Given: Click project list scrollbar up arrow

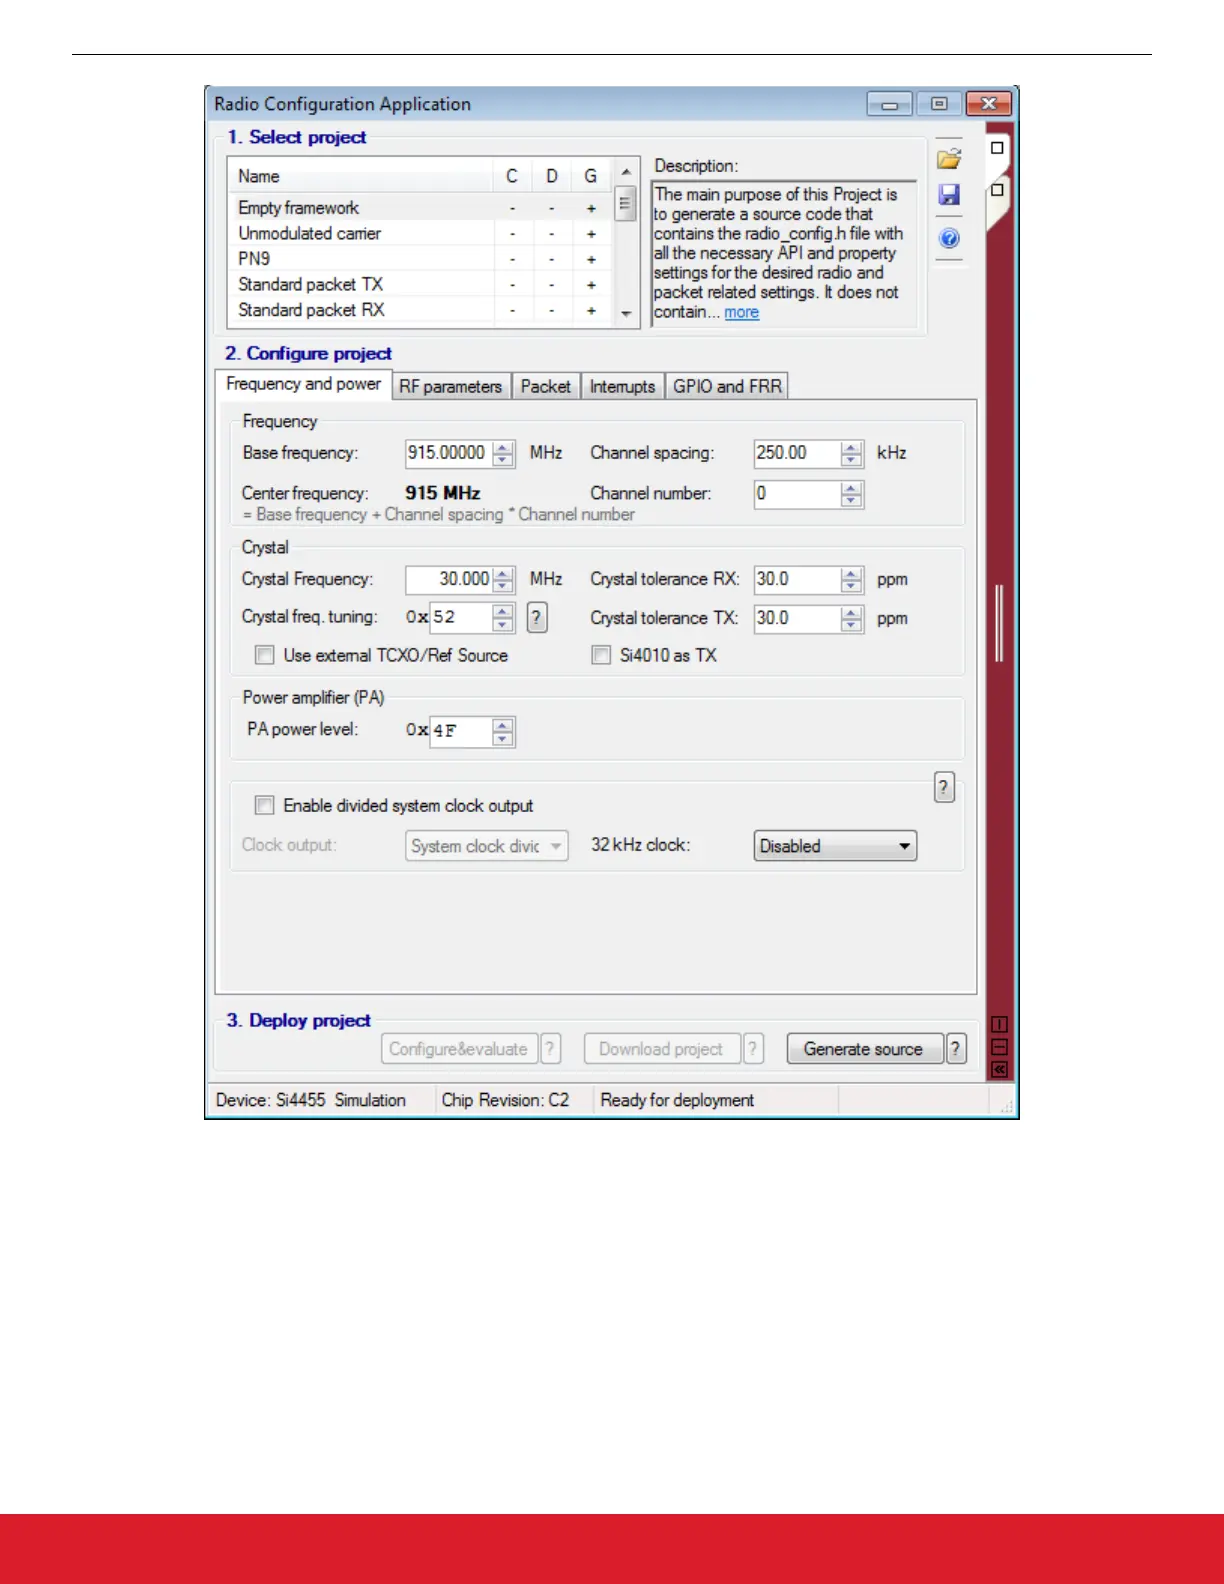Looking at the screenshot, I should point(626,172).
